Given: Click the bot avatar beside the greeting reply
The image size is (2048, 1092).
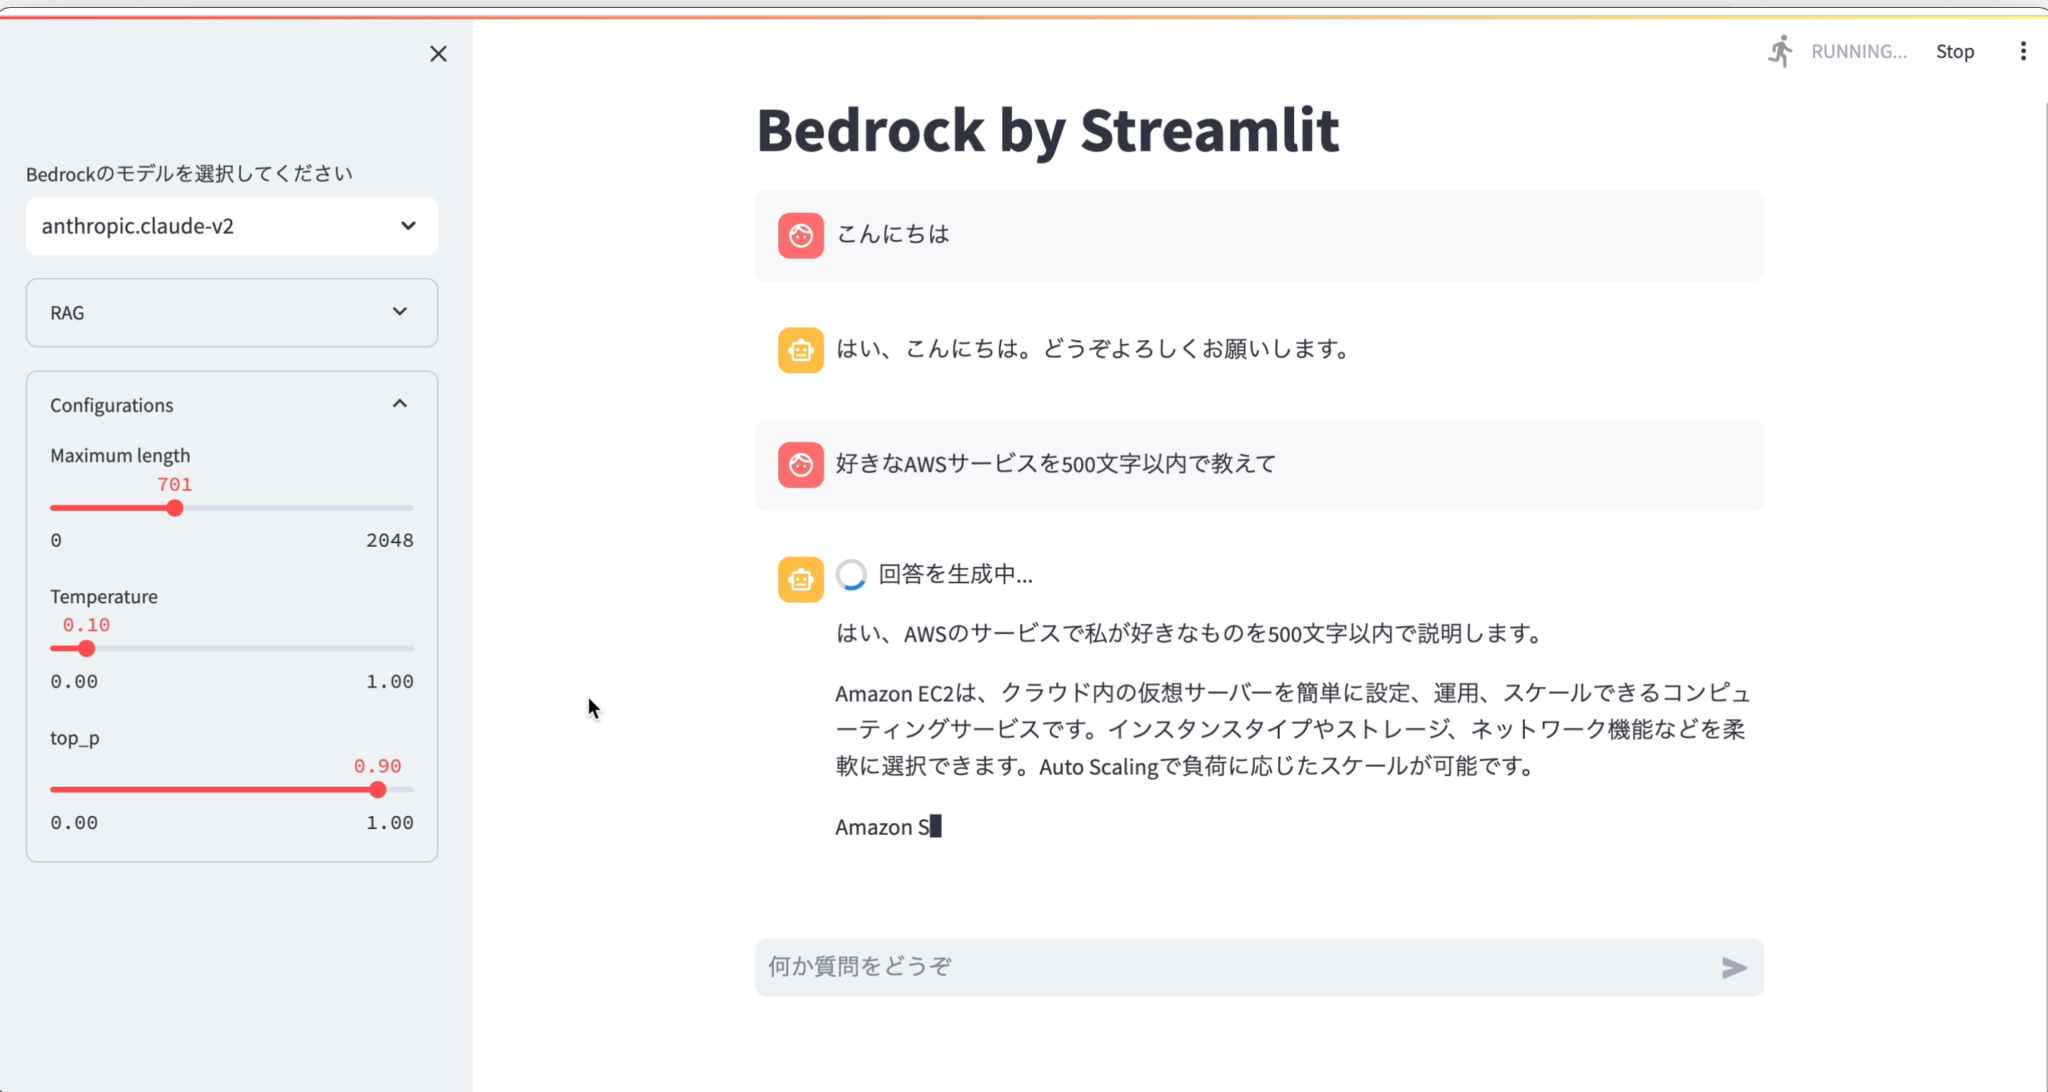Looking at the screenshot, I should [x=800, y=349].
